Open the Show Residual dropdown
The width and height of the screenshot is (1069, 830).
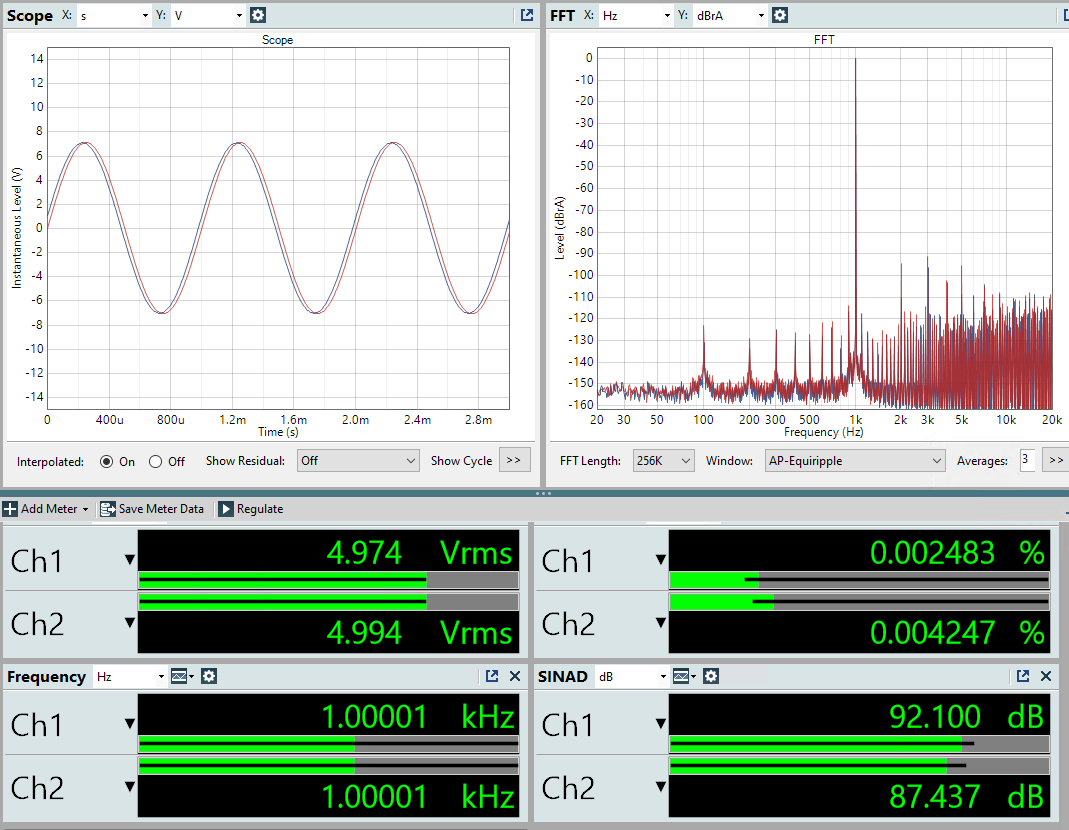358,461
